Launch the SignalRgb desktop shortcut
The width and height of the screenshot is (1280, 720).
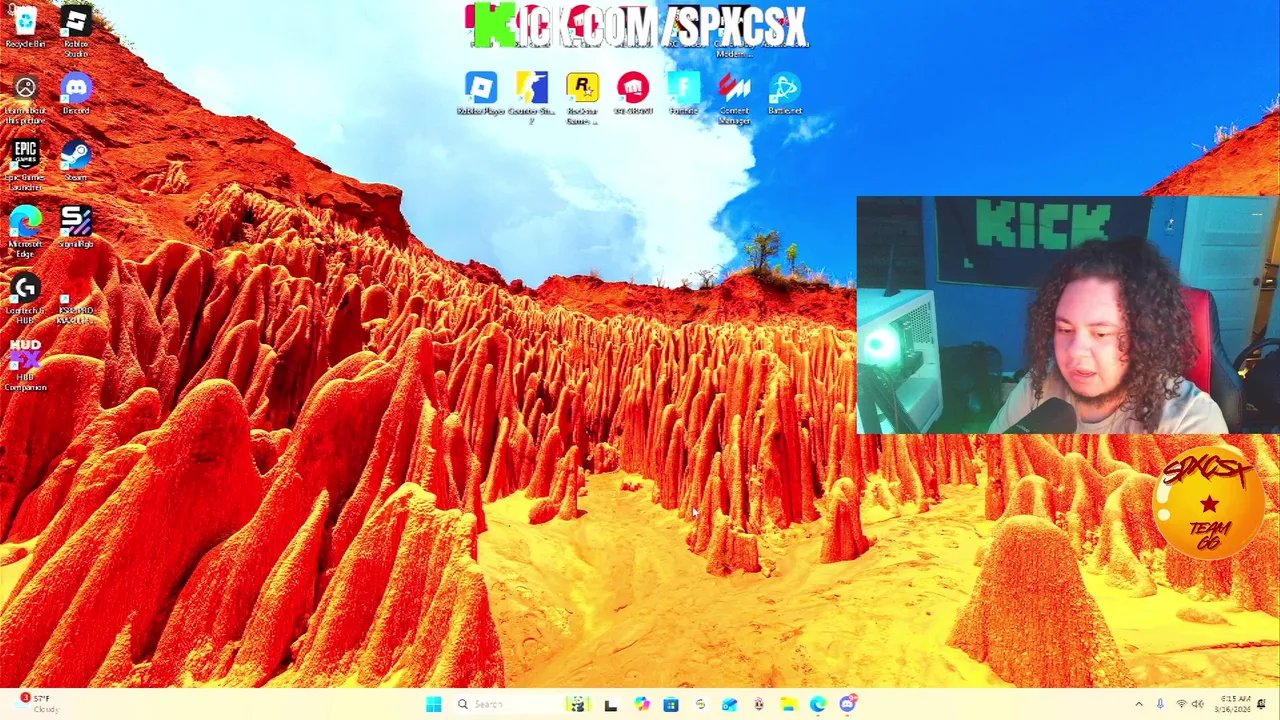(76, 228)
